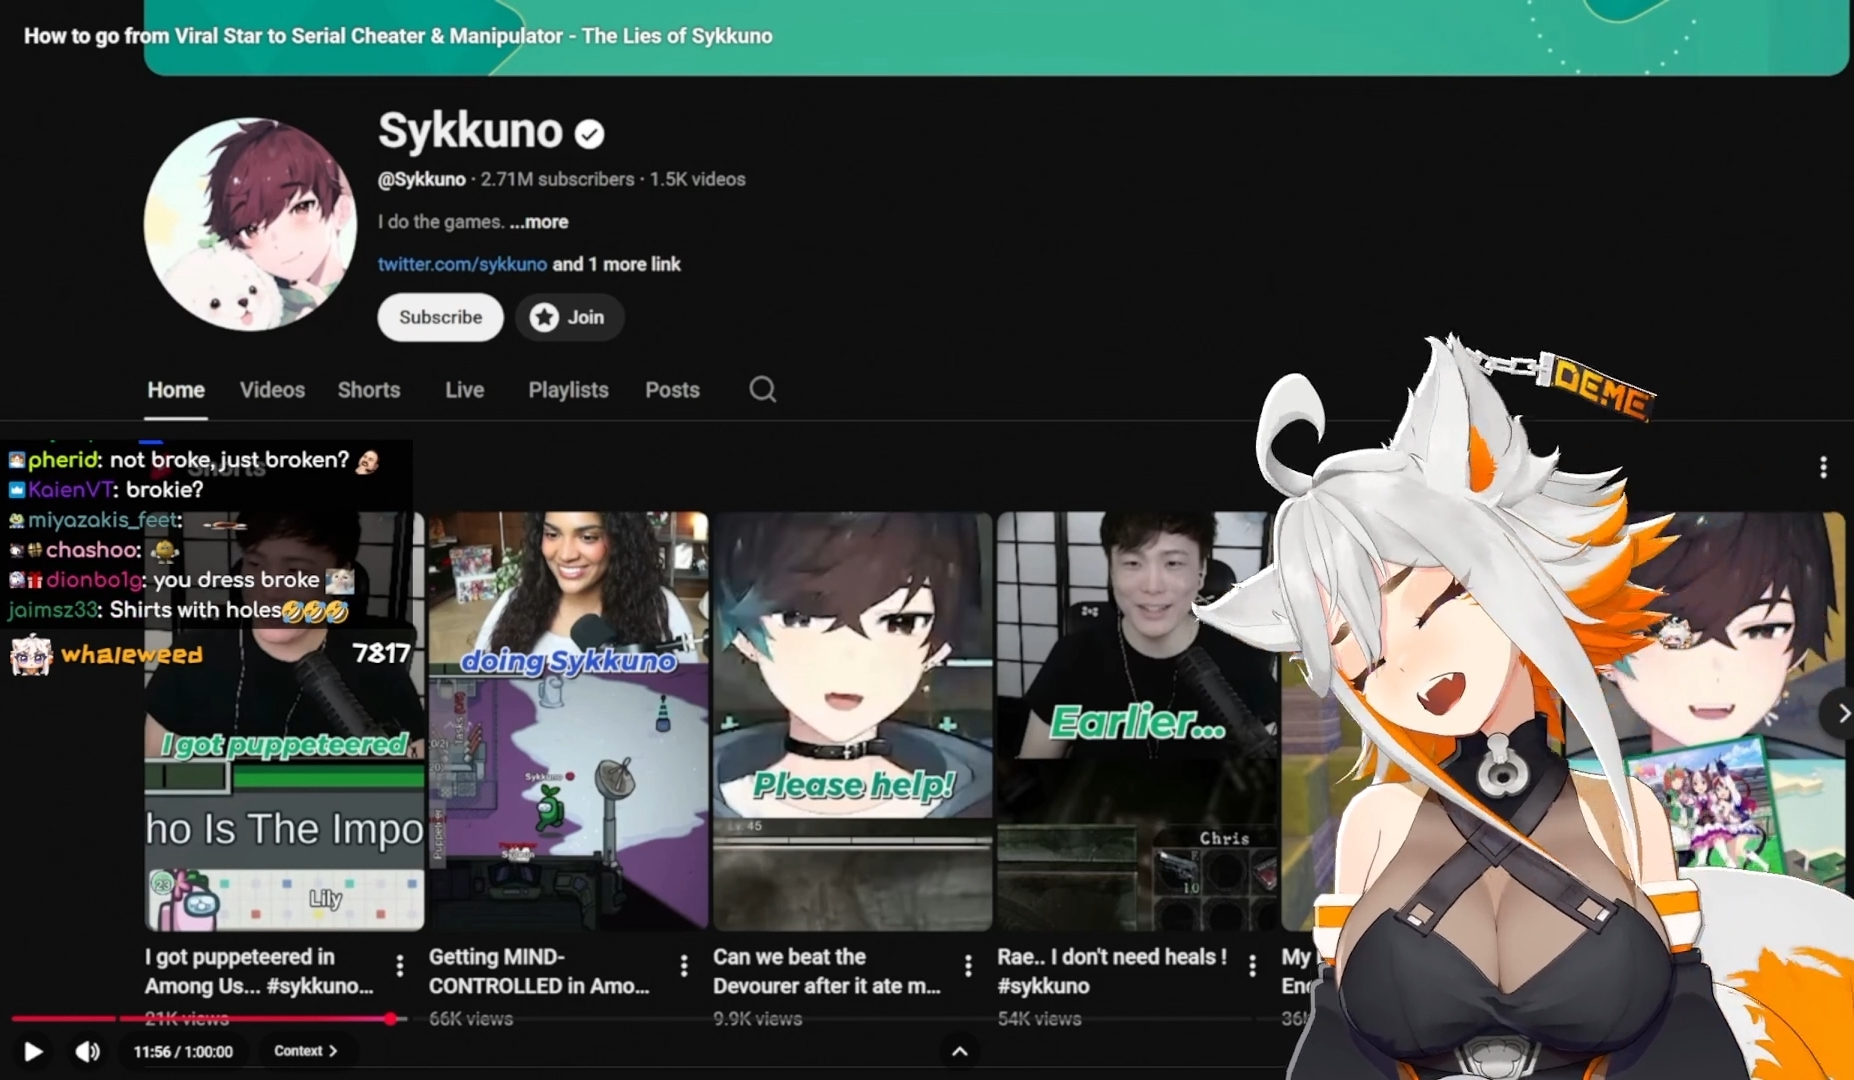Open the 'Earlier...' short thumbnail
Screen dimensions: 1854x1080
(x=1136, y=721)
